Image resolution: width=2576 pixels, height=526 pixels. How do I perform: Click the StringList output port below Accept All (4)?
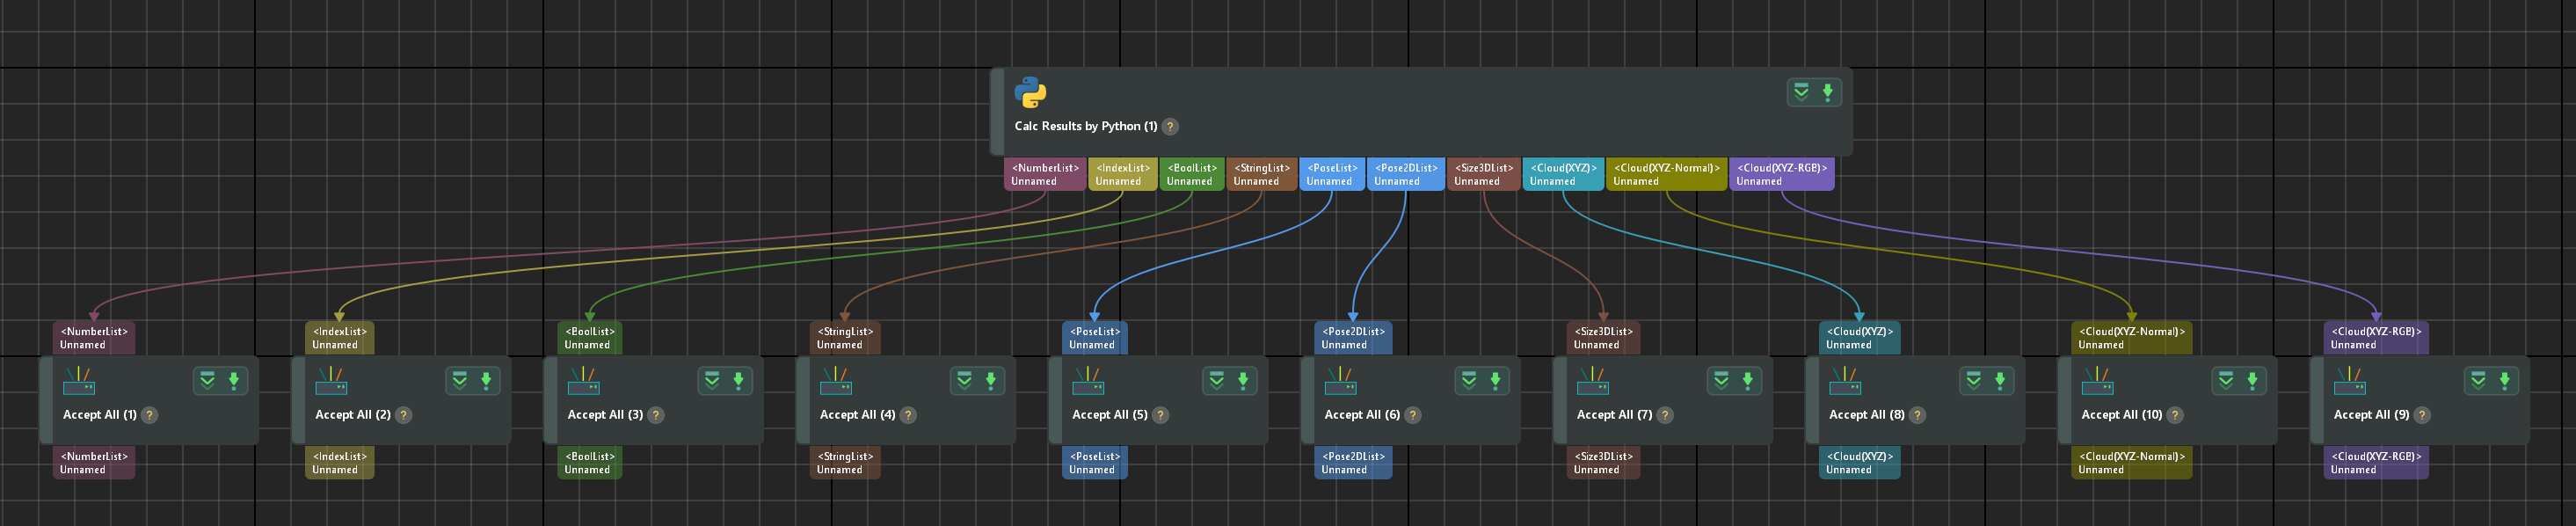pyautogui.click(x=844, y=463)
